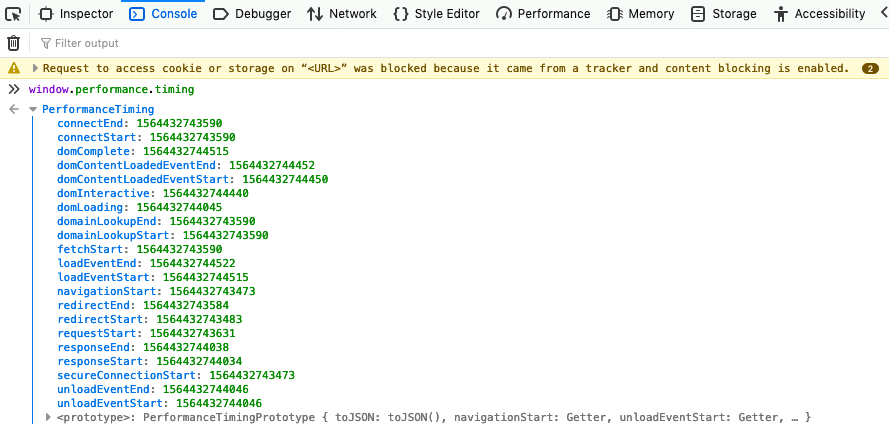Collapse the PerformanceTiming object

click(33, 109)
